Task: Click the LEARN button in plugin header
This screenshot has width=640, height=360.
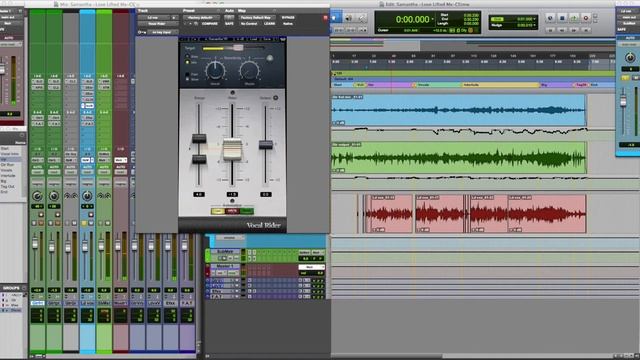Action: coord(269,24)
